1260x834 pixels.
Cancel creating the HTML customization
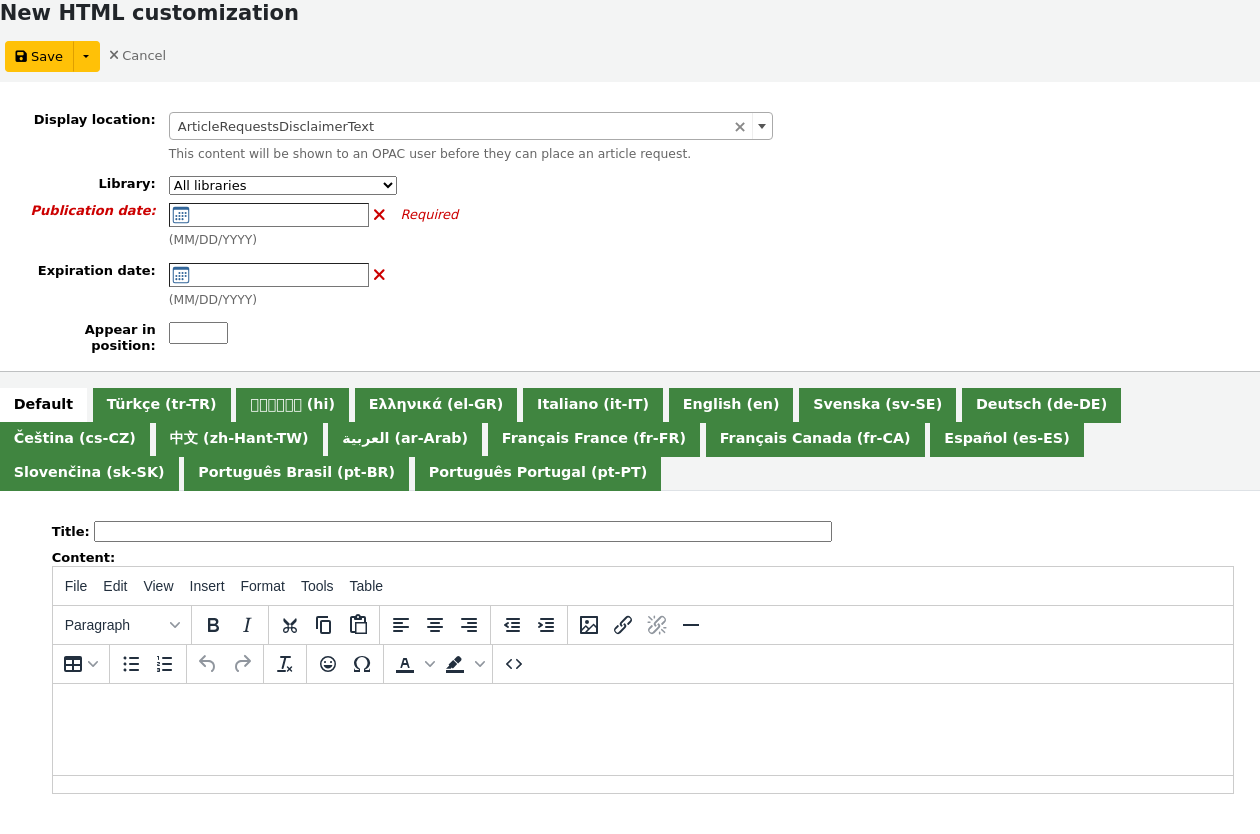(137, 55)
